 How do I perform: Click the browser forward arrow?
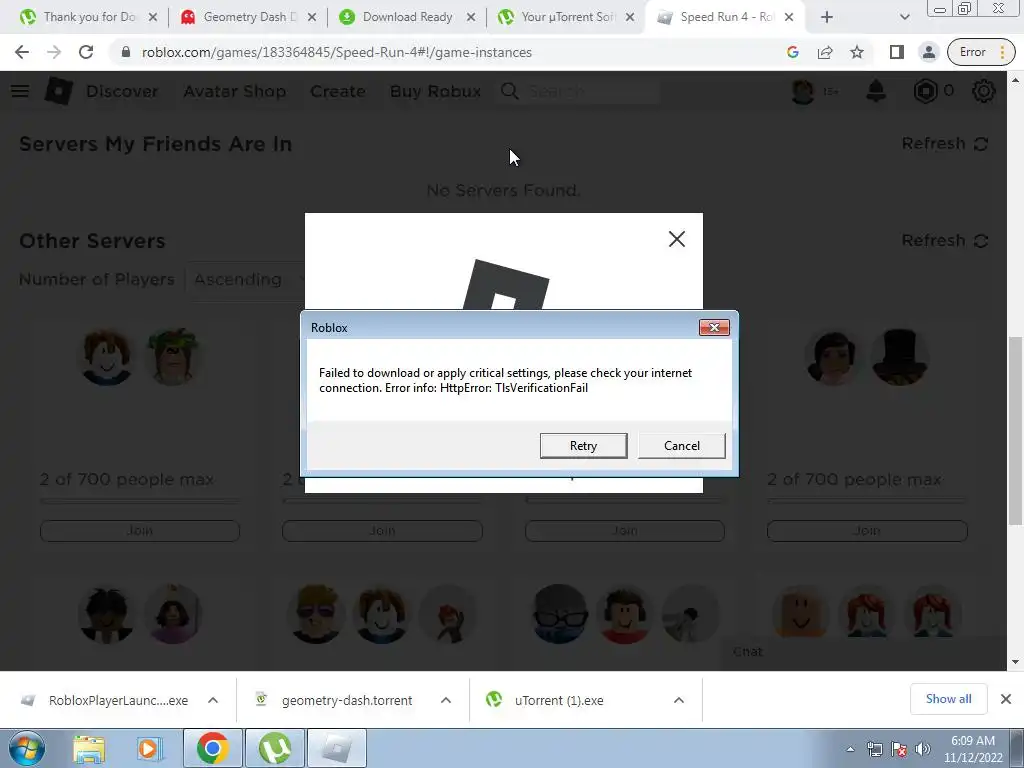coord(54,52)
